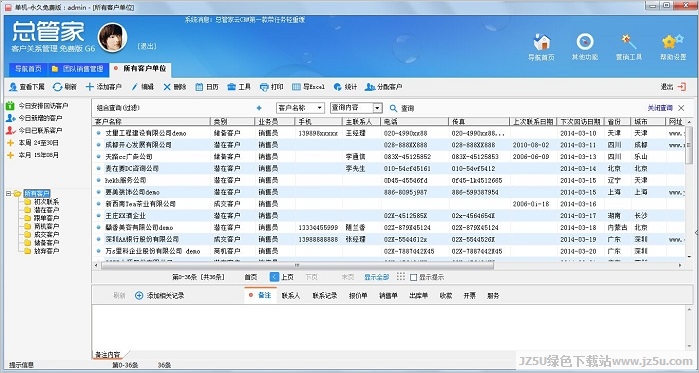Switch to the 联系记录 tab
The width and height of the screenshot is (699, 373).
click(325, 295)
